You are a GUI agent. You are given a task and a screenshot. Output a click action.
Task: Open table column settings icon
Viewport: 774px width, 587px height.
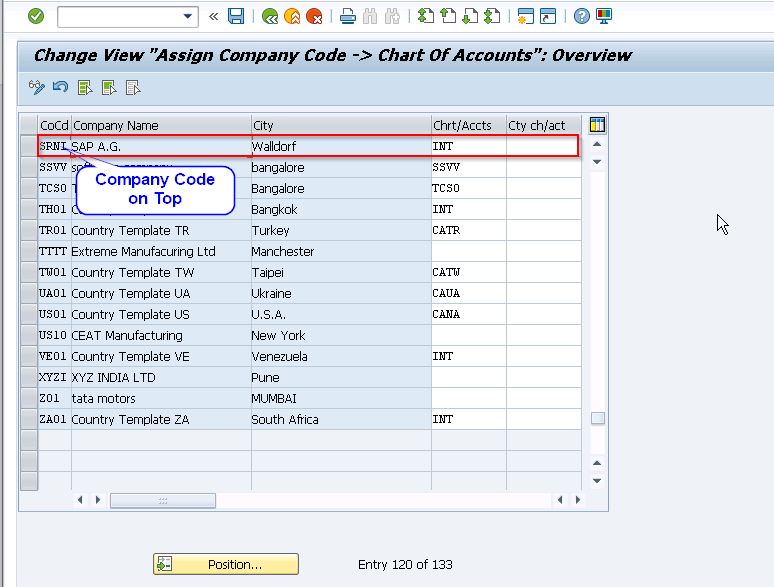pyautogui.click(x=597, y=125)
